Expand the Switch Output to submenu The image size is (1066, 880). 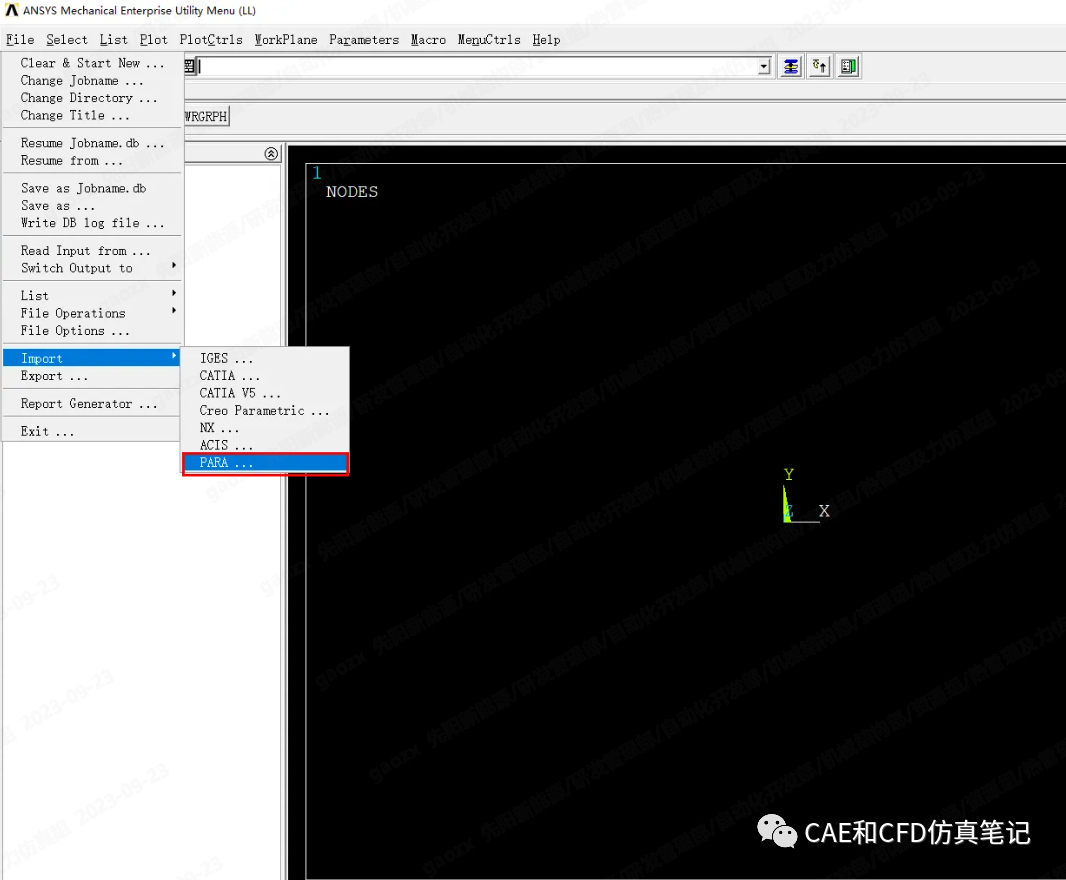92,269
